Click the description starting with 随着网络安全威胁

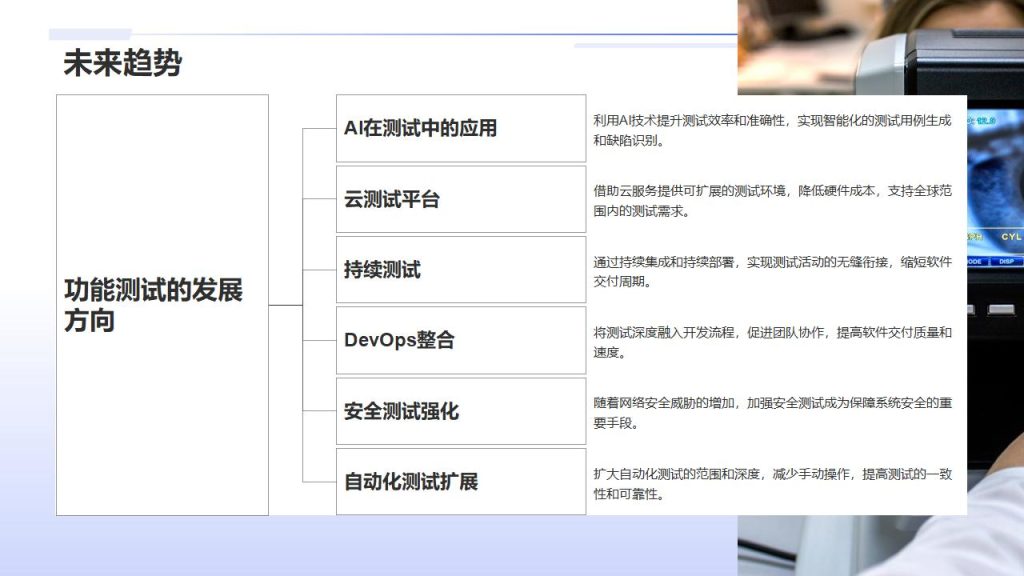[771, 412]
